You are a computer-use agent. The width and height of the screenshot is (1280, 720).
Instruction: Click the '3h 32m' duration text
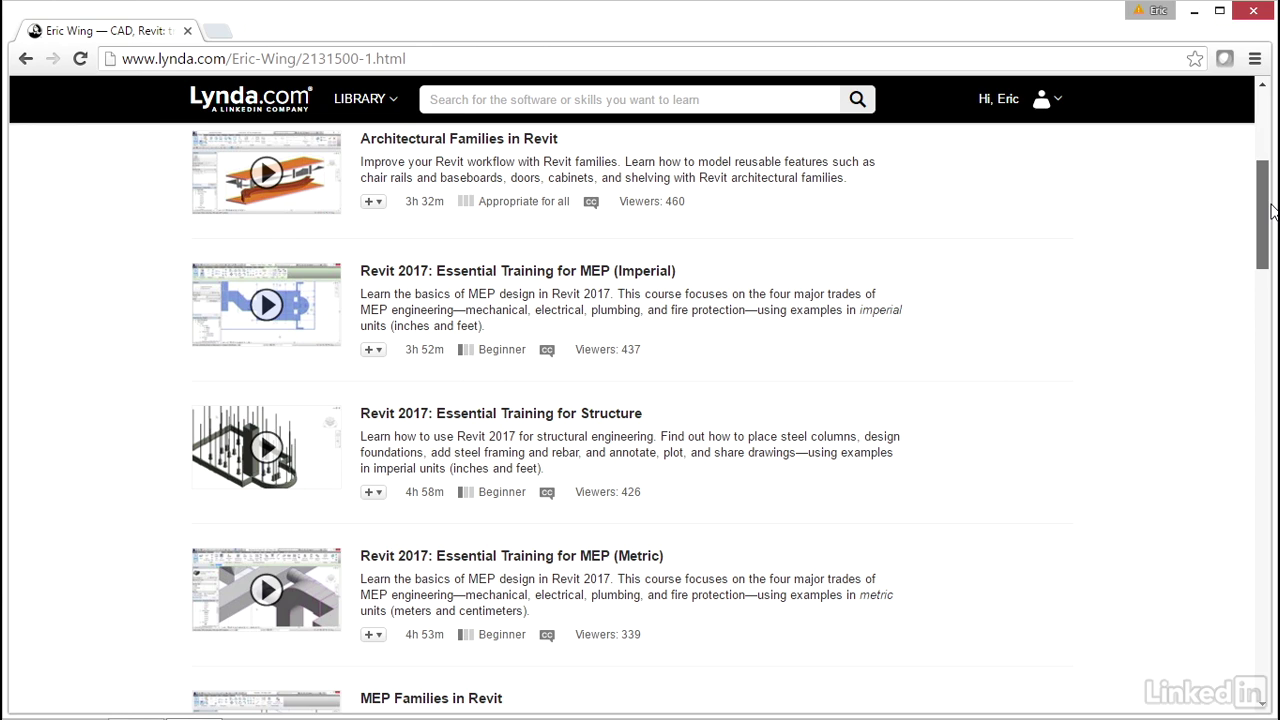click(x=424, y=201)
